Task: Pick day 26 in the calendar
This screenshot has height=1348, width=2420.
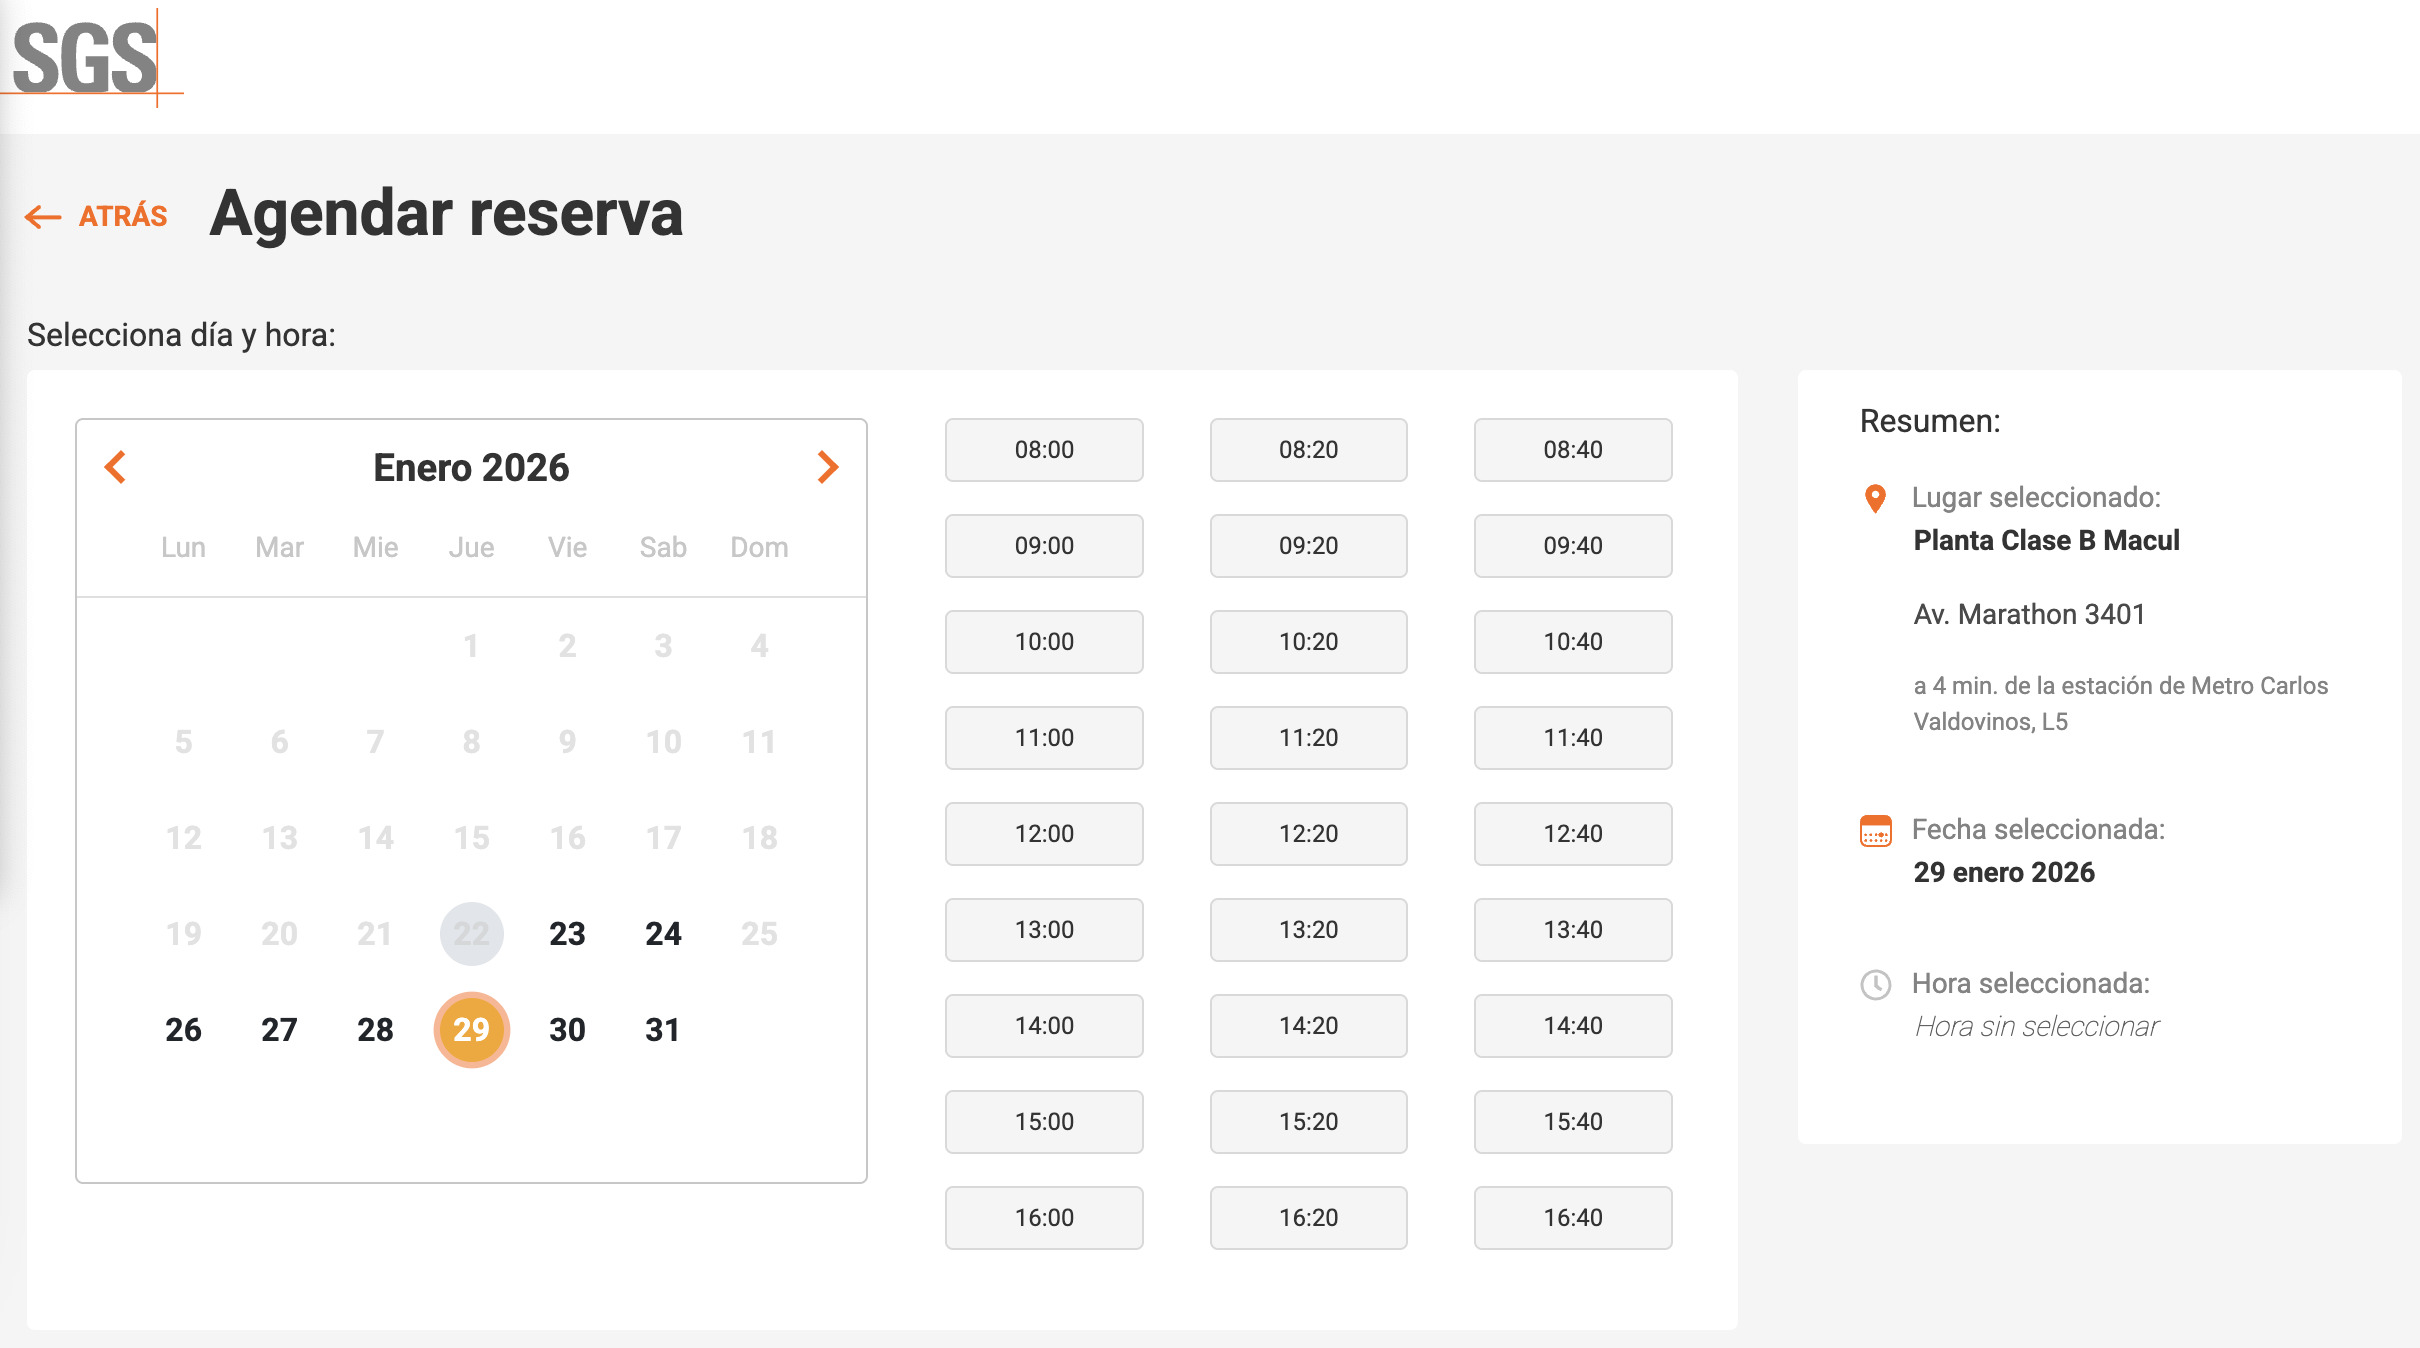Action: pos(183,1030)
